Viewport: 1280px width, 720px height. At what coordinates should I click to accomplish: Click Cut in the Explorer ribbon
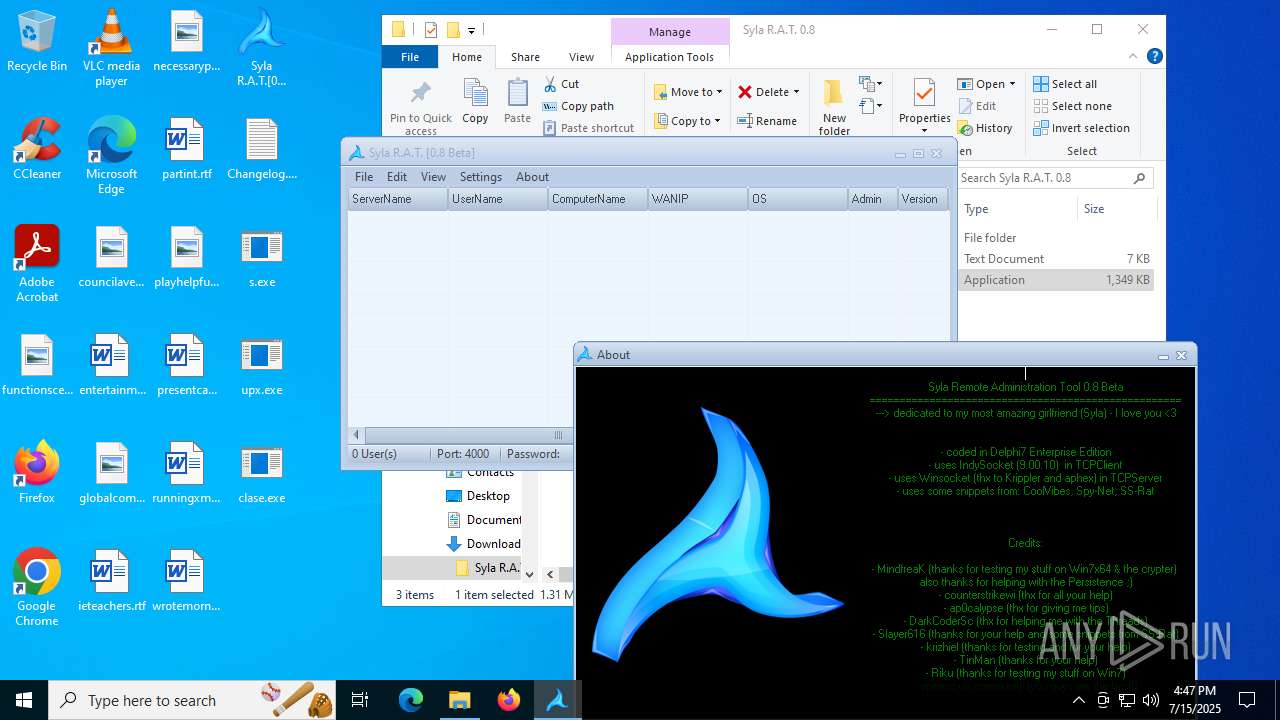tap(561, 84)
